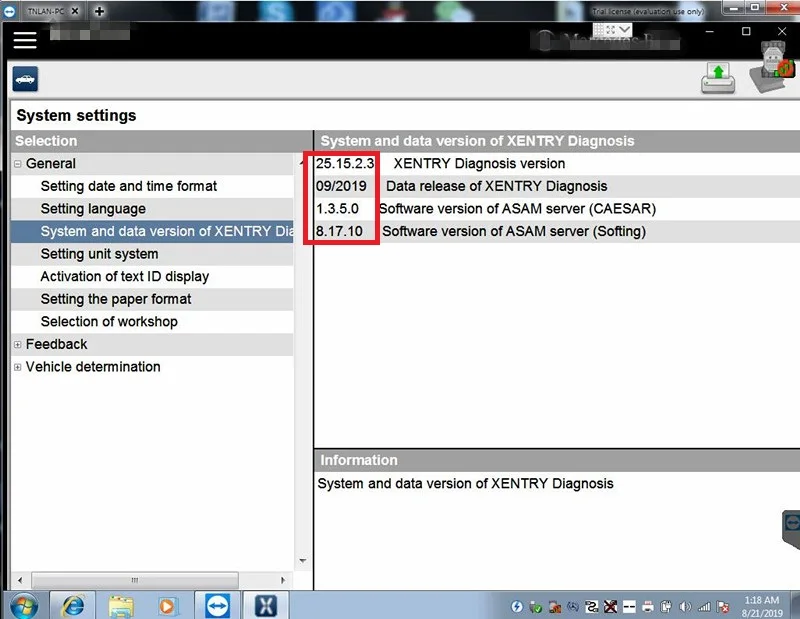Expand the Feedback tree node

(18, 344)
